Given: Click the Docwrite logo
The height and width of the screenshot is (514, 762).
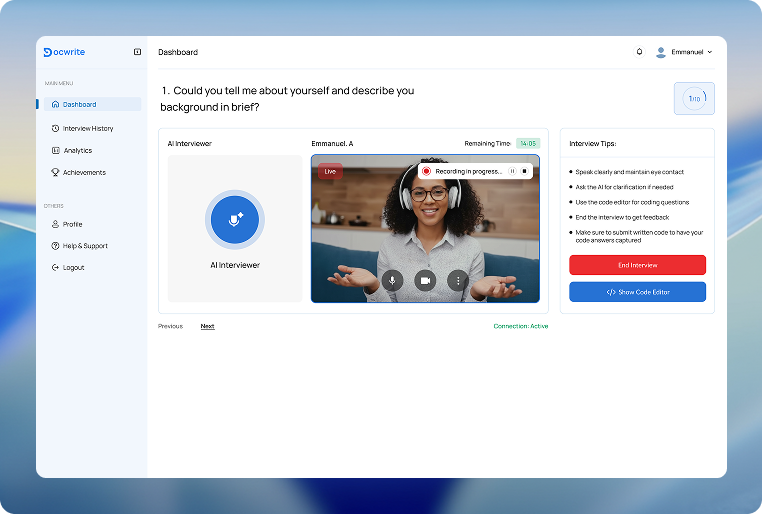Looking at the screenshot, I should coord(64,52).
